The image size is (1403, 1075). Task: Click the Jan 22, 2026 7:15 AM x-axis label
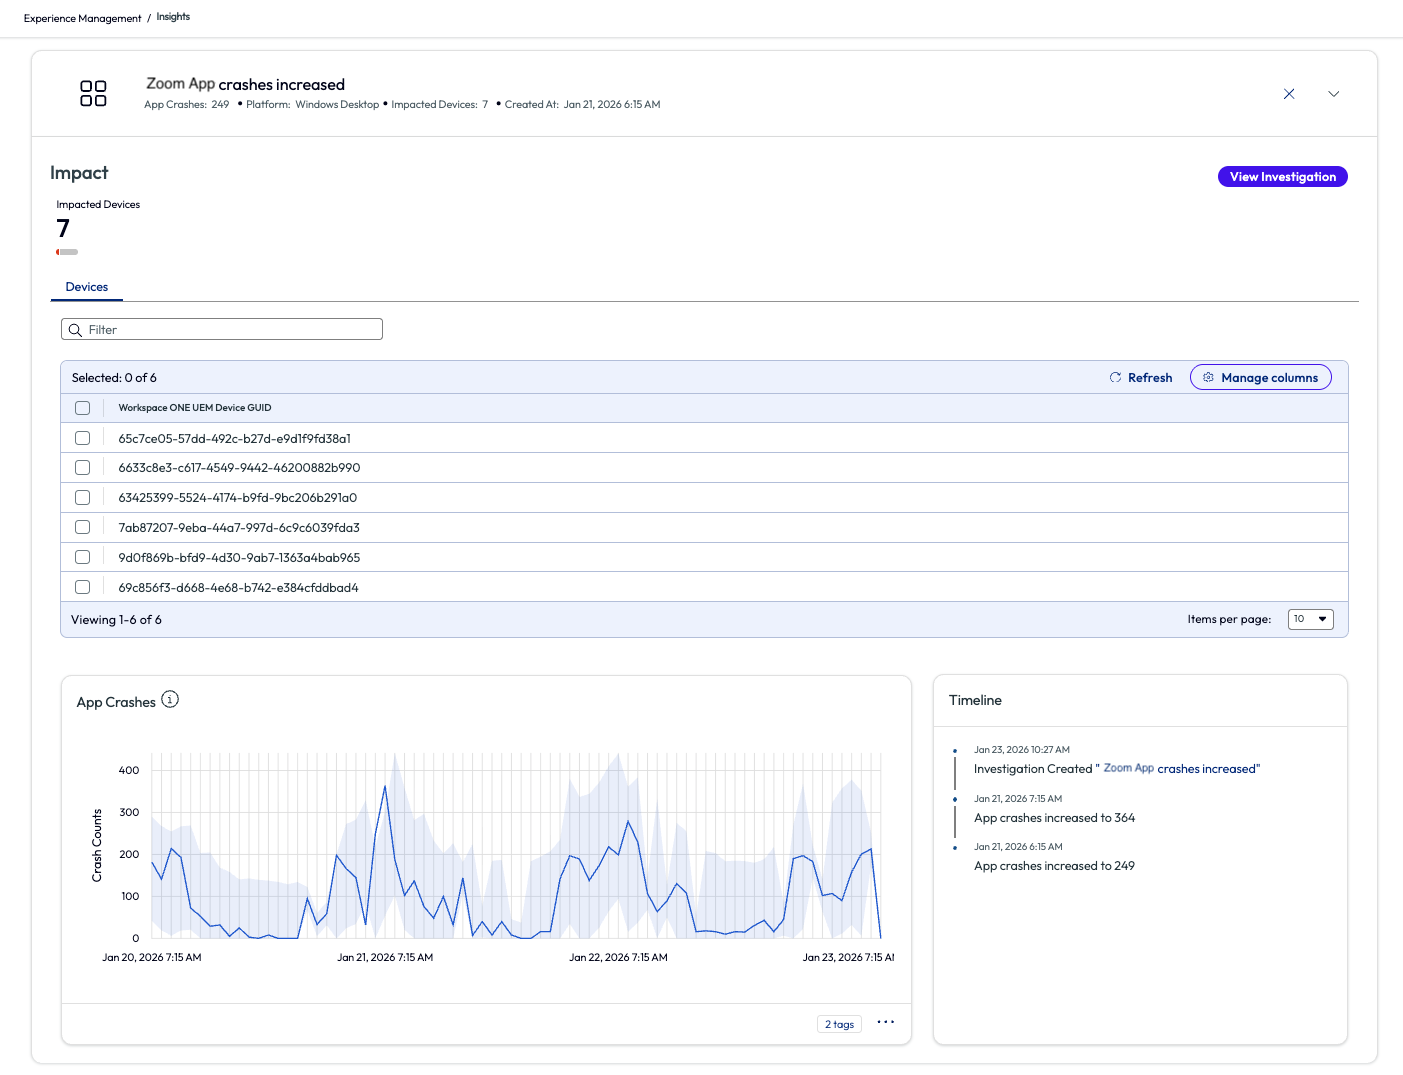(x=618, y=958)
